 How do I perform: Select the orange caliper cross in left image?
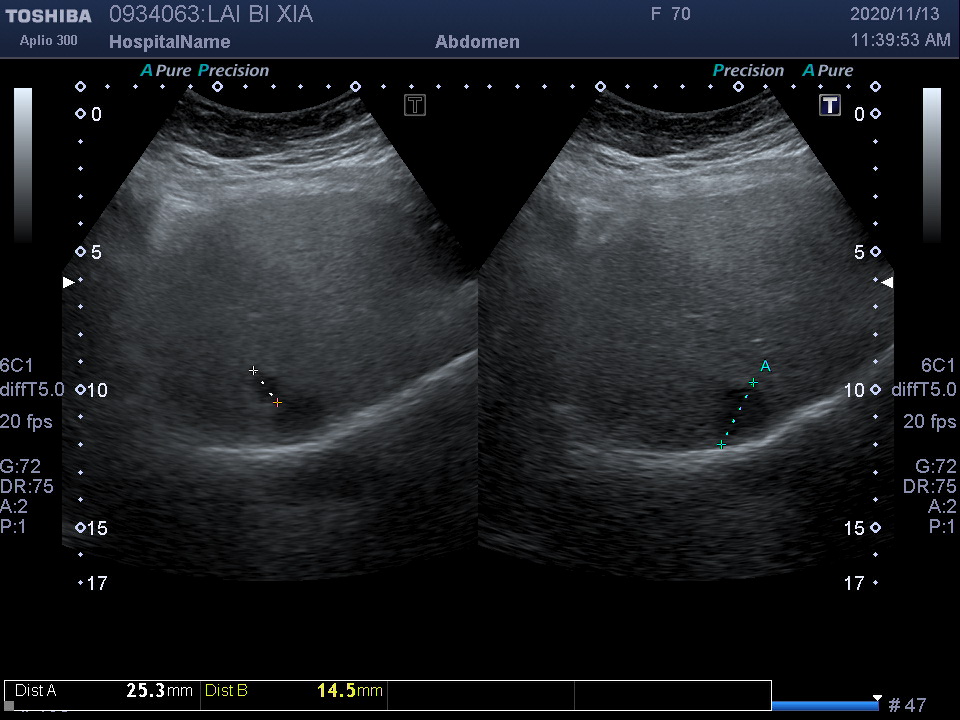point(277,402)
